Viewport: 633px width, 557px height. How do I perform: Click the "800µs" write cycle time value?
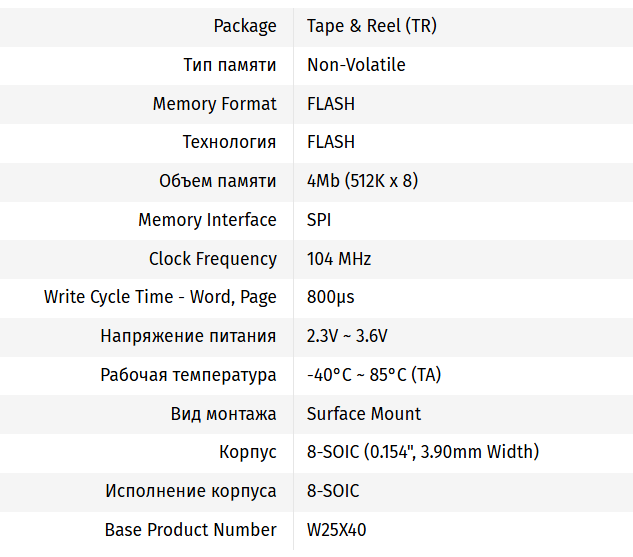pyautogui.click(x=331, y=297)
